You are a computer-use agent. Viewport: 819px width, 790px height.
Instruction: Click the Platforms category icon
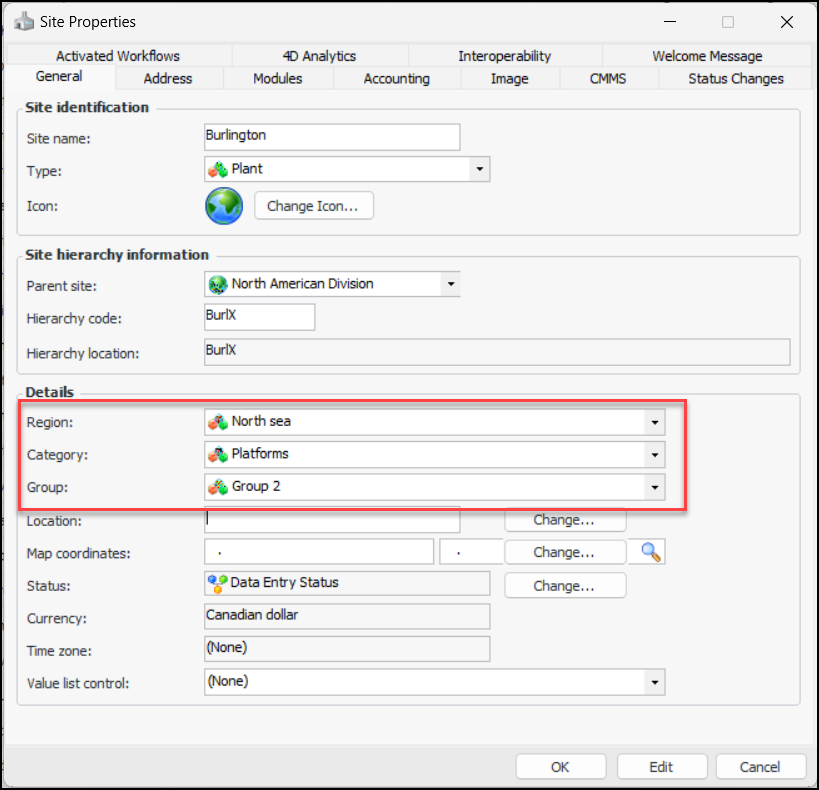point(217,454)
